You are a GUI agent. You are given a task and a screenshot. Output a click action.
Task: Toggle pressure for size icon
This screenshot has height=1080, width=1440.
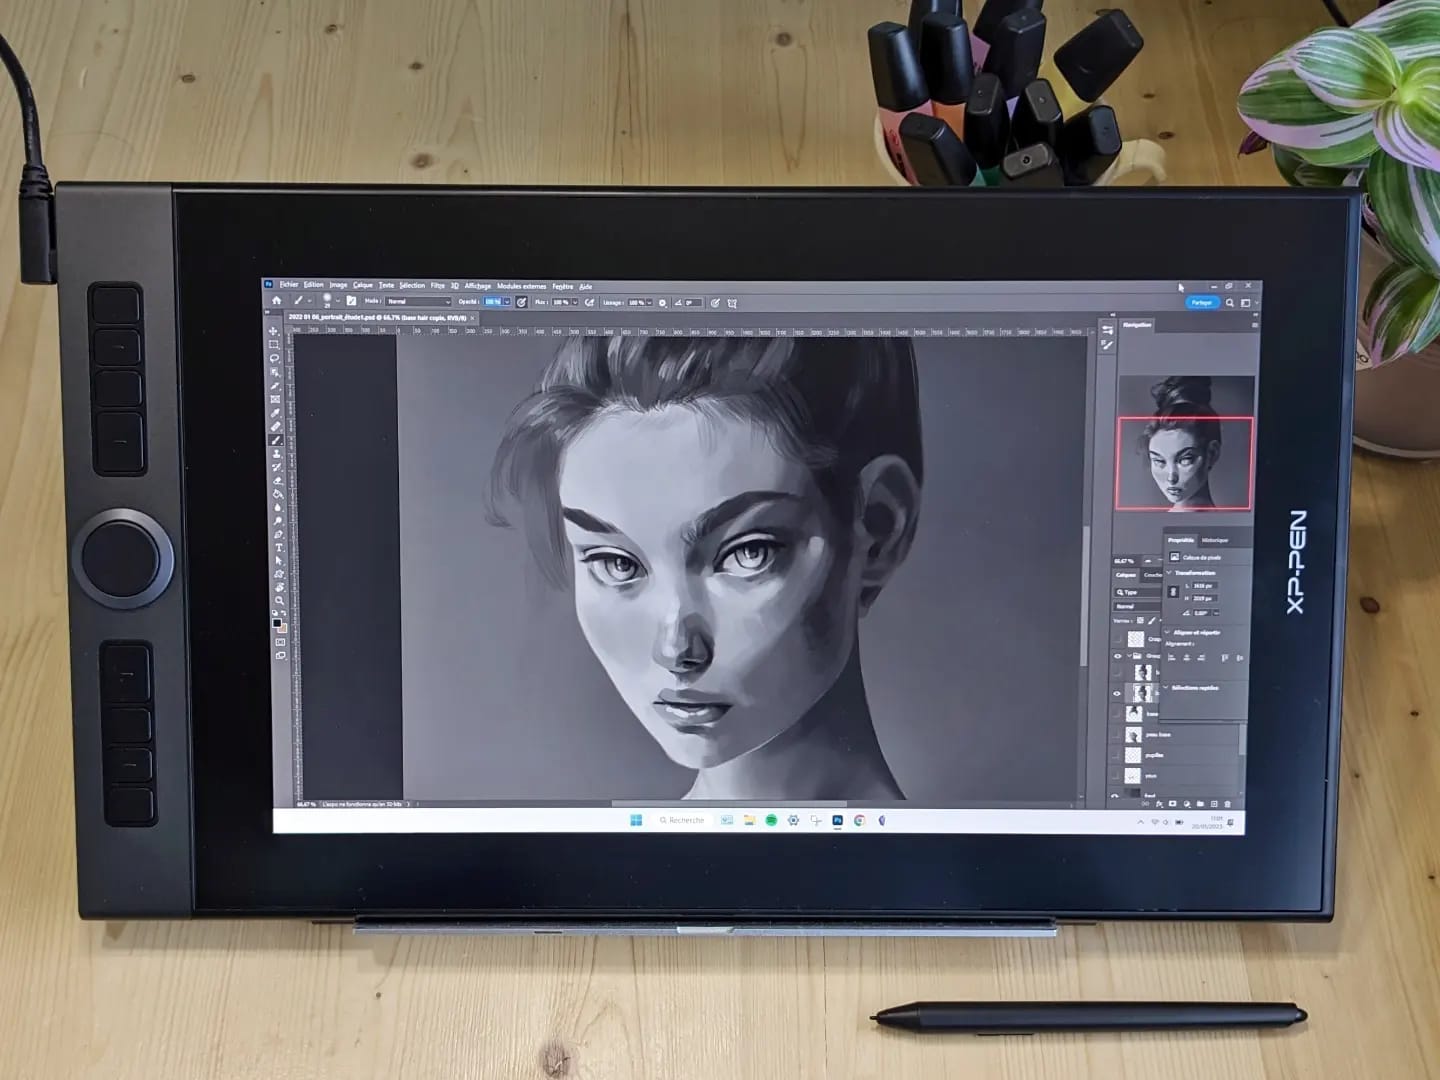pos(714,304)
